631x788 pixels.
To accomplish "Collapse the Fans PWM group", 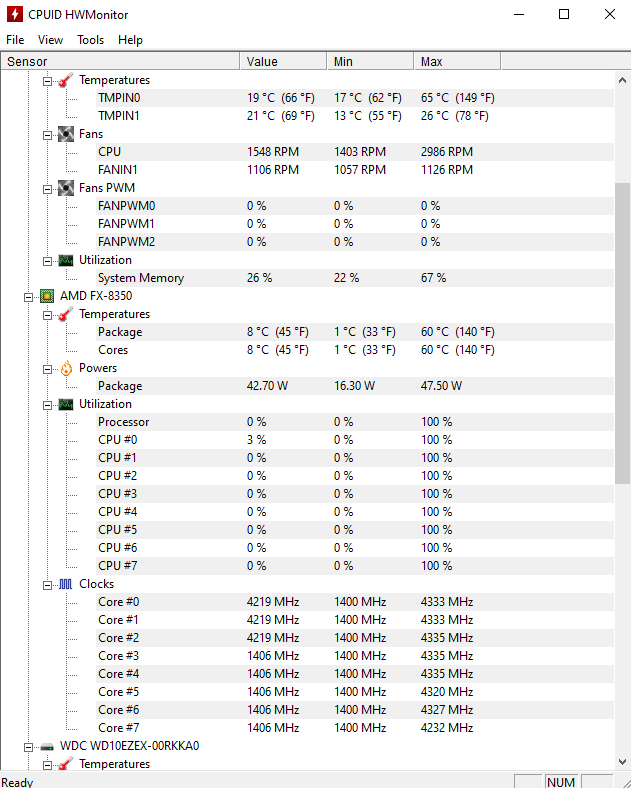I will (x=47, y=189).
